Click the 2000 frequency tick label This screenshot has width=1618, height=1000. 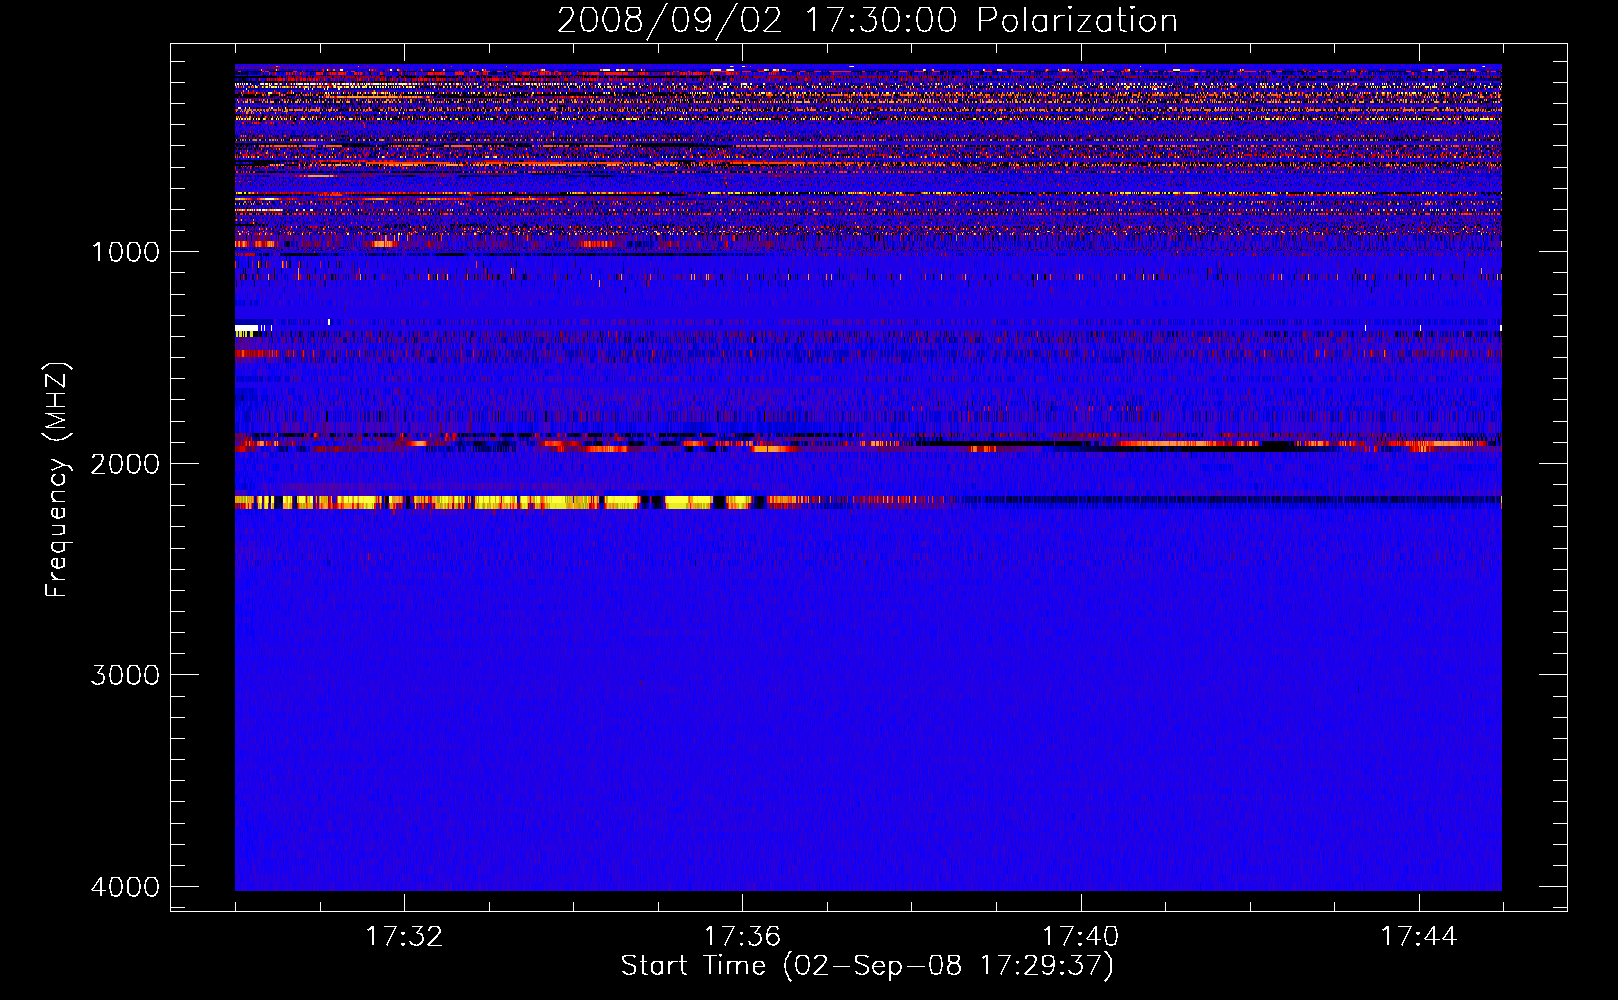tap(126, 464)
